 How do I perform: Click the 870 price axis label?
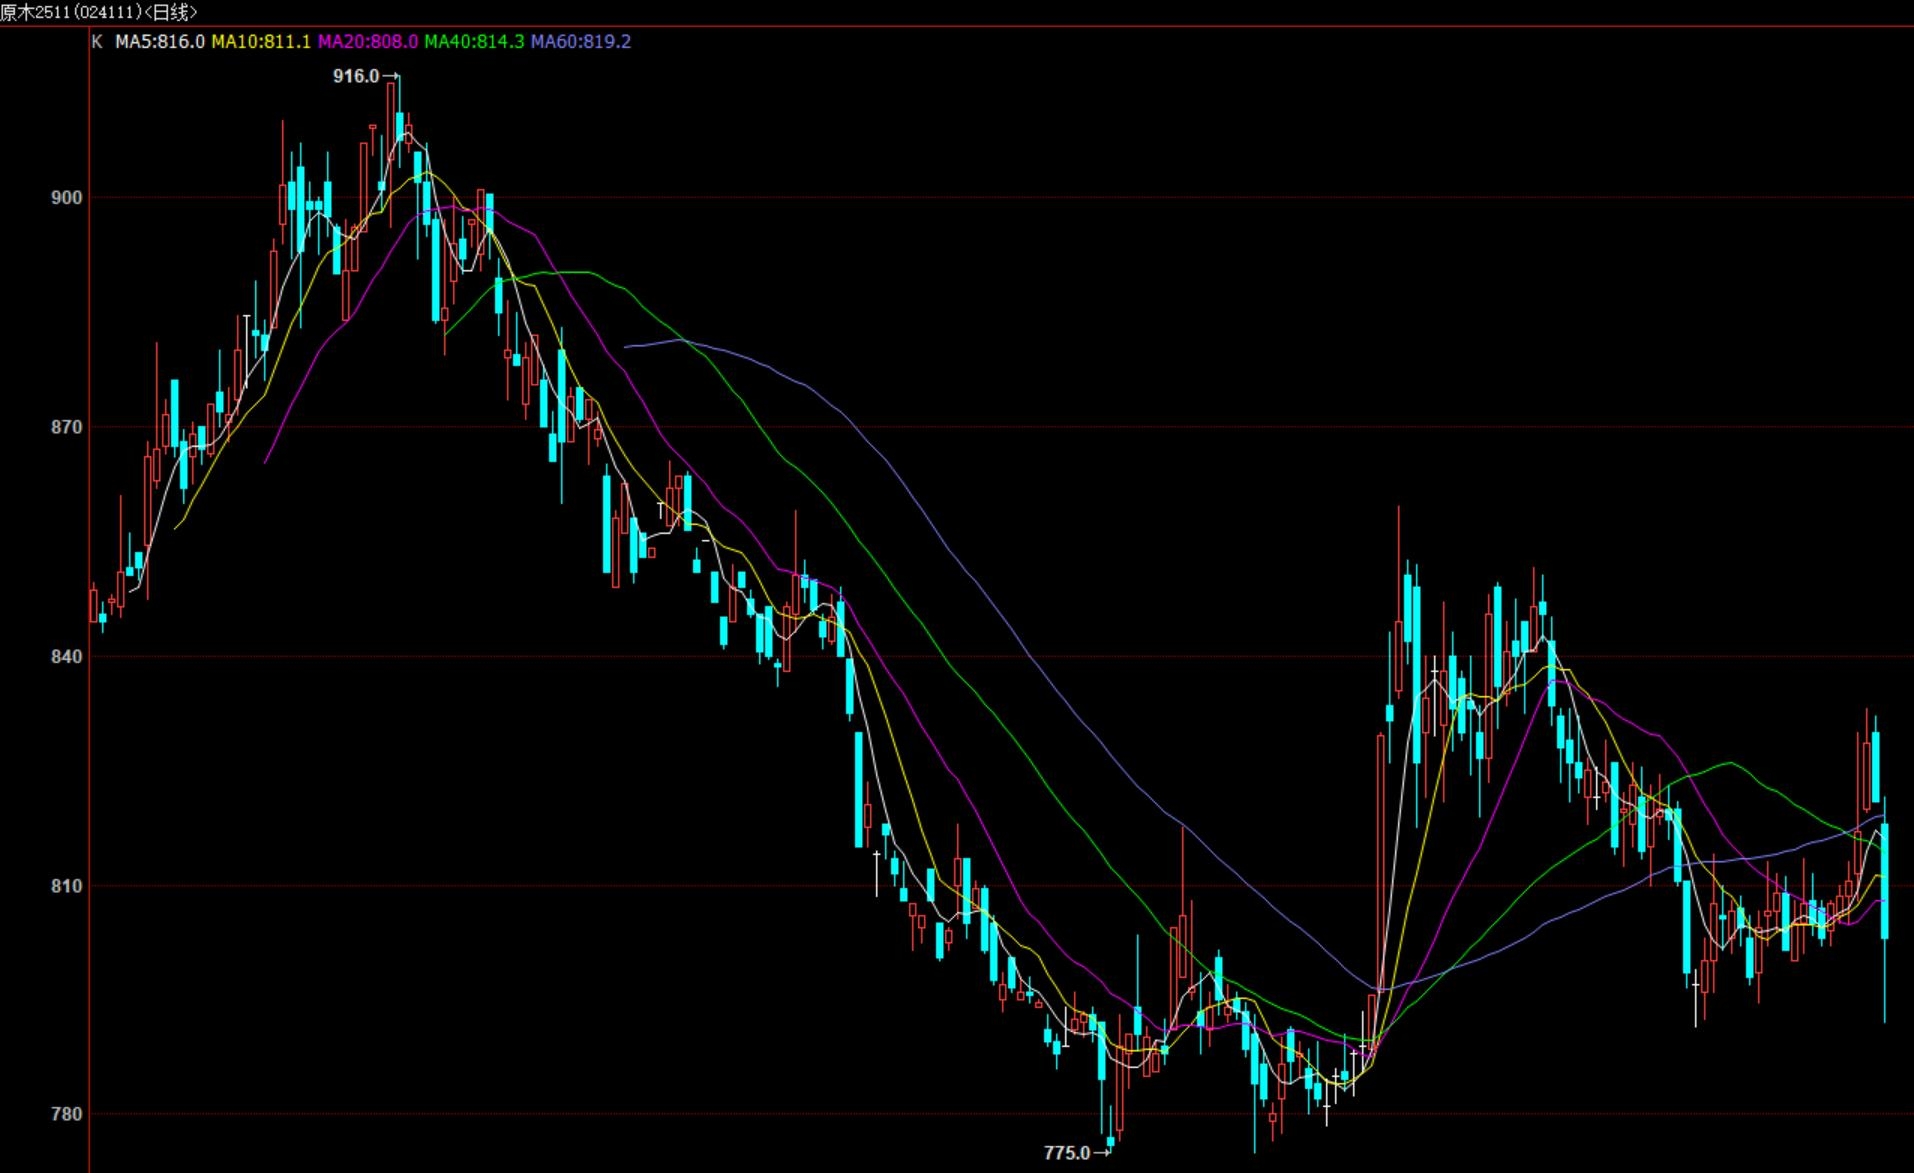(x=66, y=427)
